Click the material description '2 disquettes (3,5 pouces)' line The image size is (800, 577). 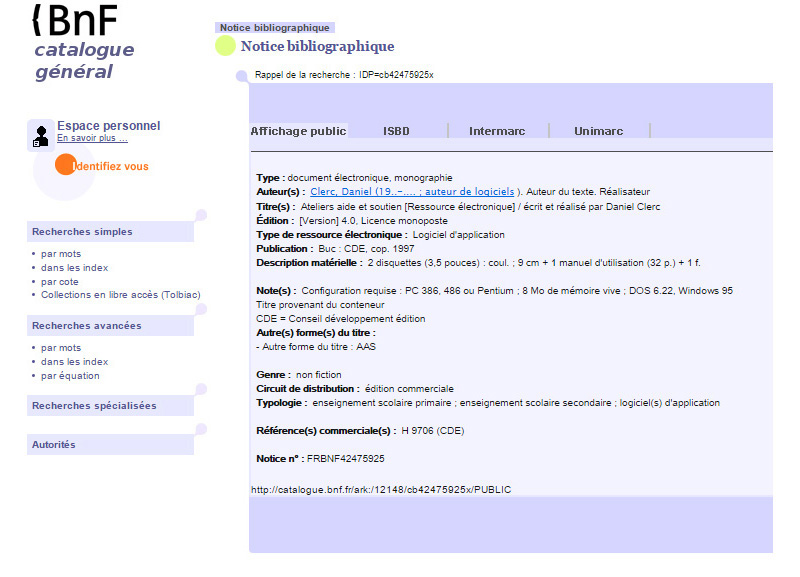(x=534, y=263)
